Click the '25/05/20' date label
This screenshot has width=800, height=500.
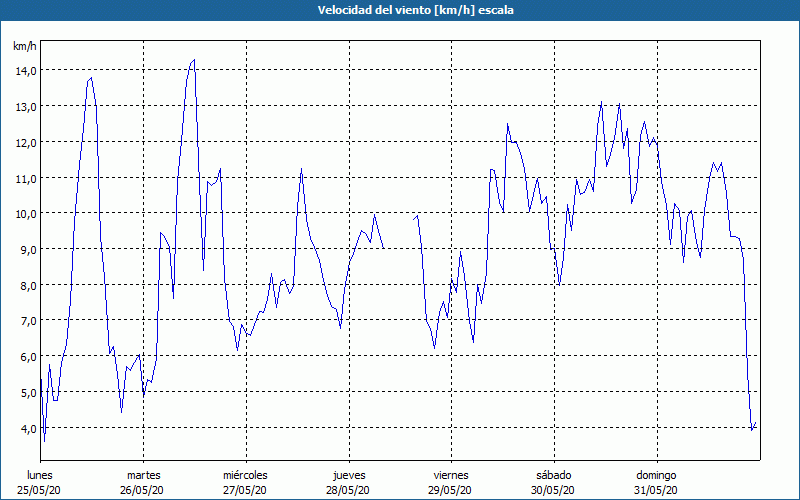click(39, 490)
